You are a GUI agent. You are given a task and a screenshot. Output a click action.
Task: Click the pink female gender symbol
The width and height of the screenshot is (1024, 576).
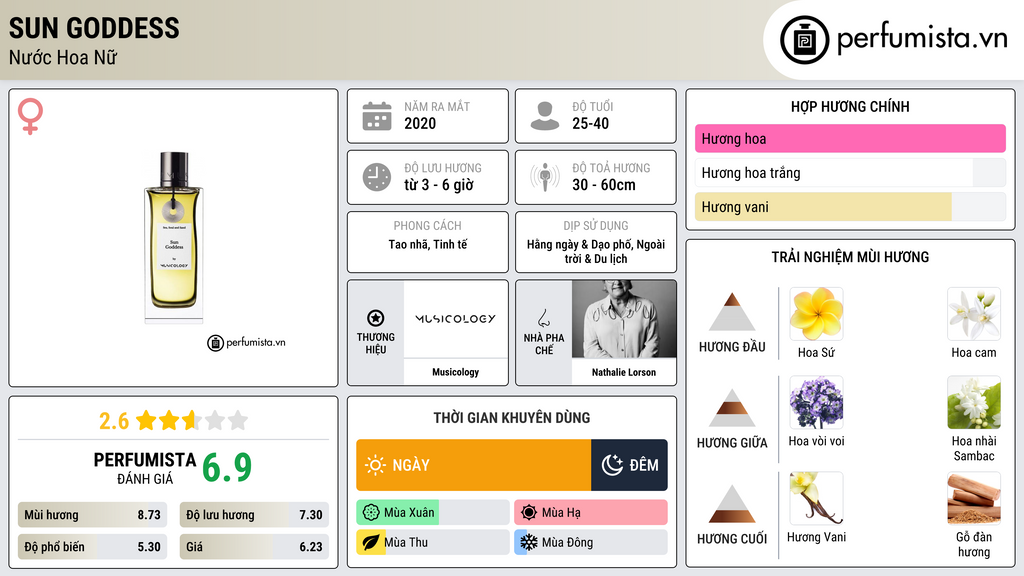[30, 116]
